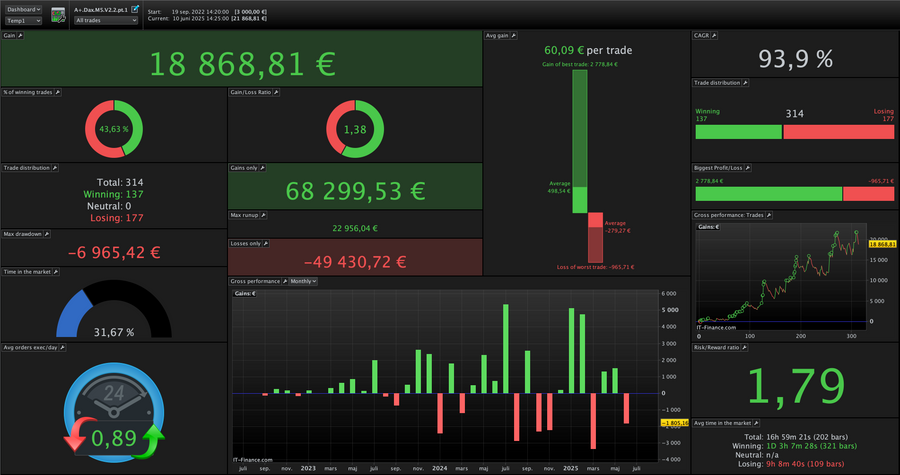The width and height of the screenshot is (900, 475).
Task: Click the 'Losing: 177' red line
Action: (117, 218)
